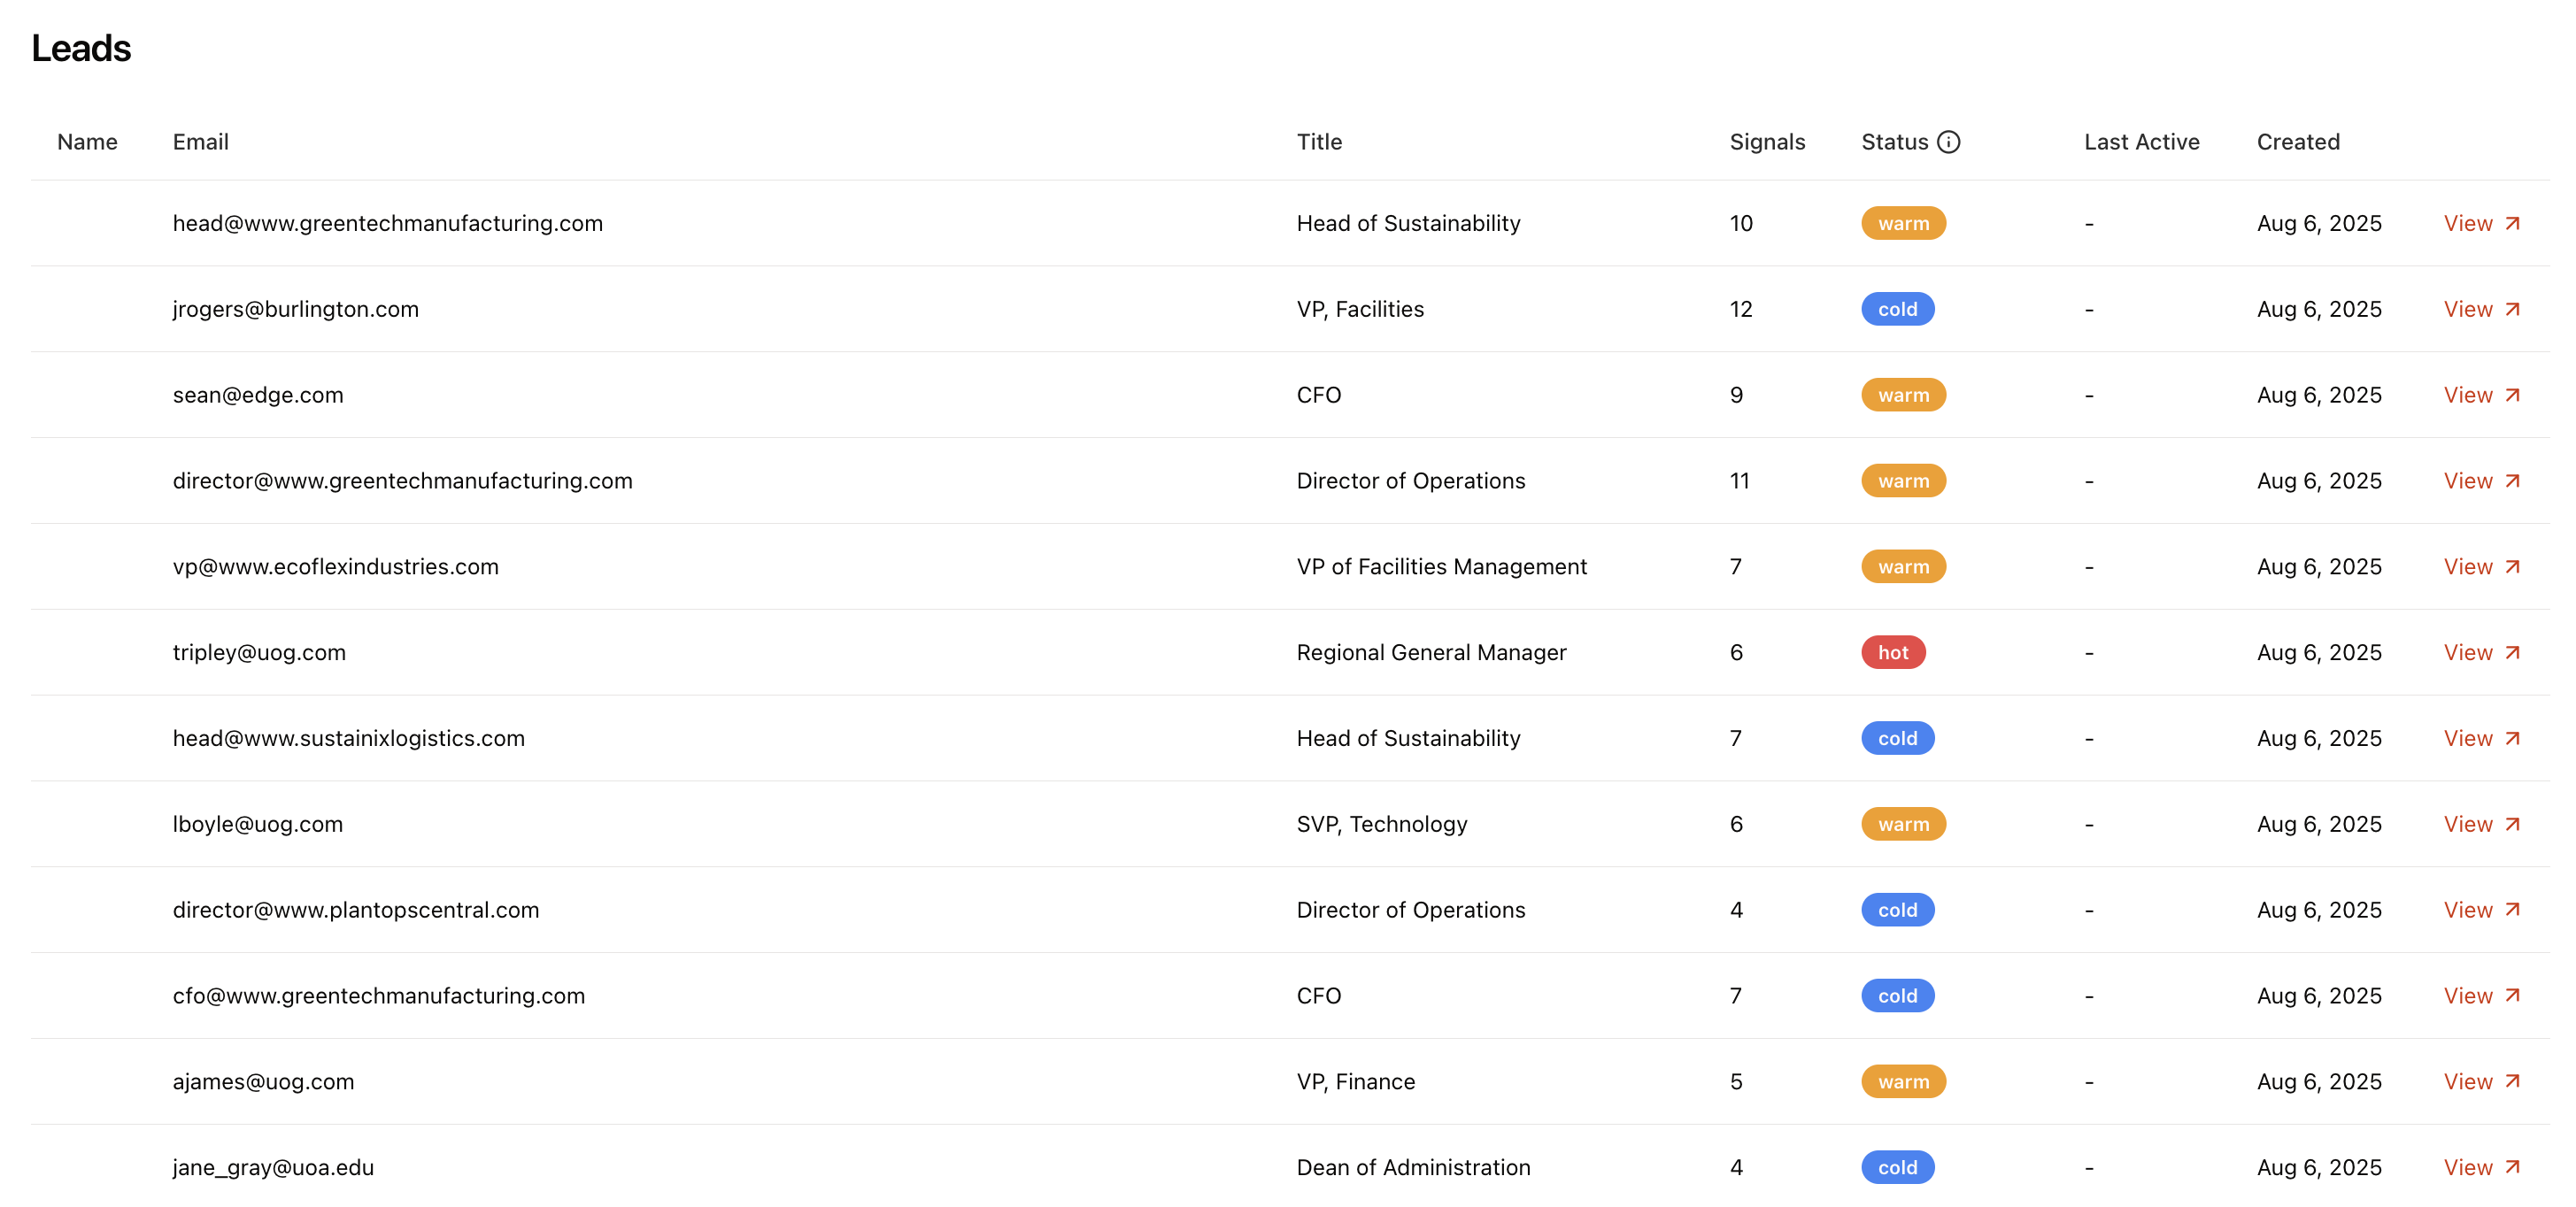Image resolution: width=2576 pixels, height=1207 pixels.
Task: Select the email head@www.sustainixlogistics.com
Action: tap(349, 738)
